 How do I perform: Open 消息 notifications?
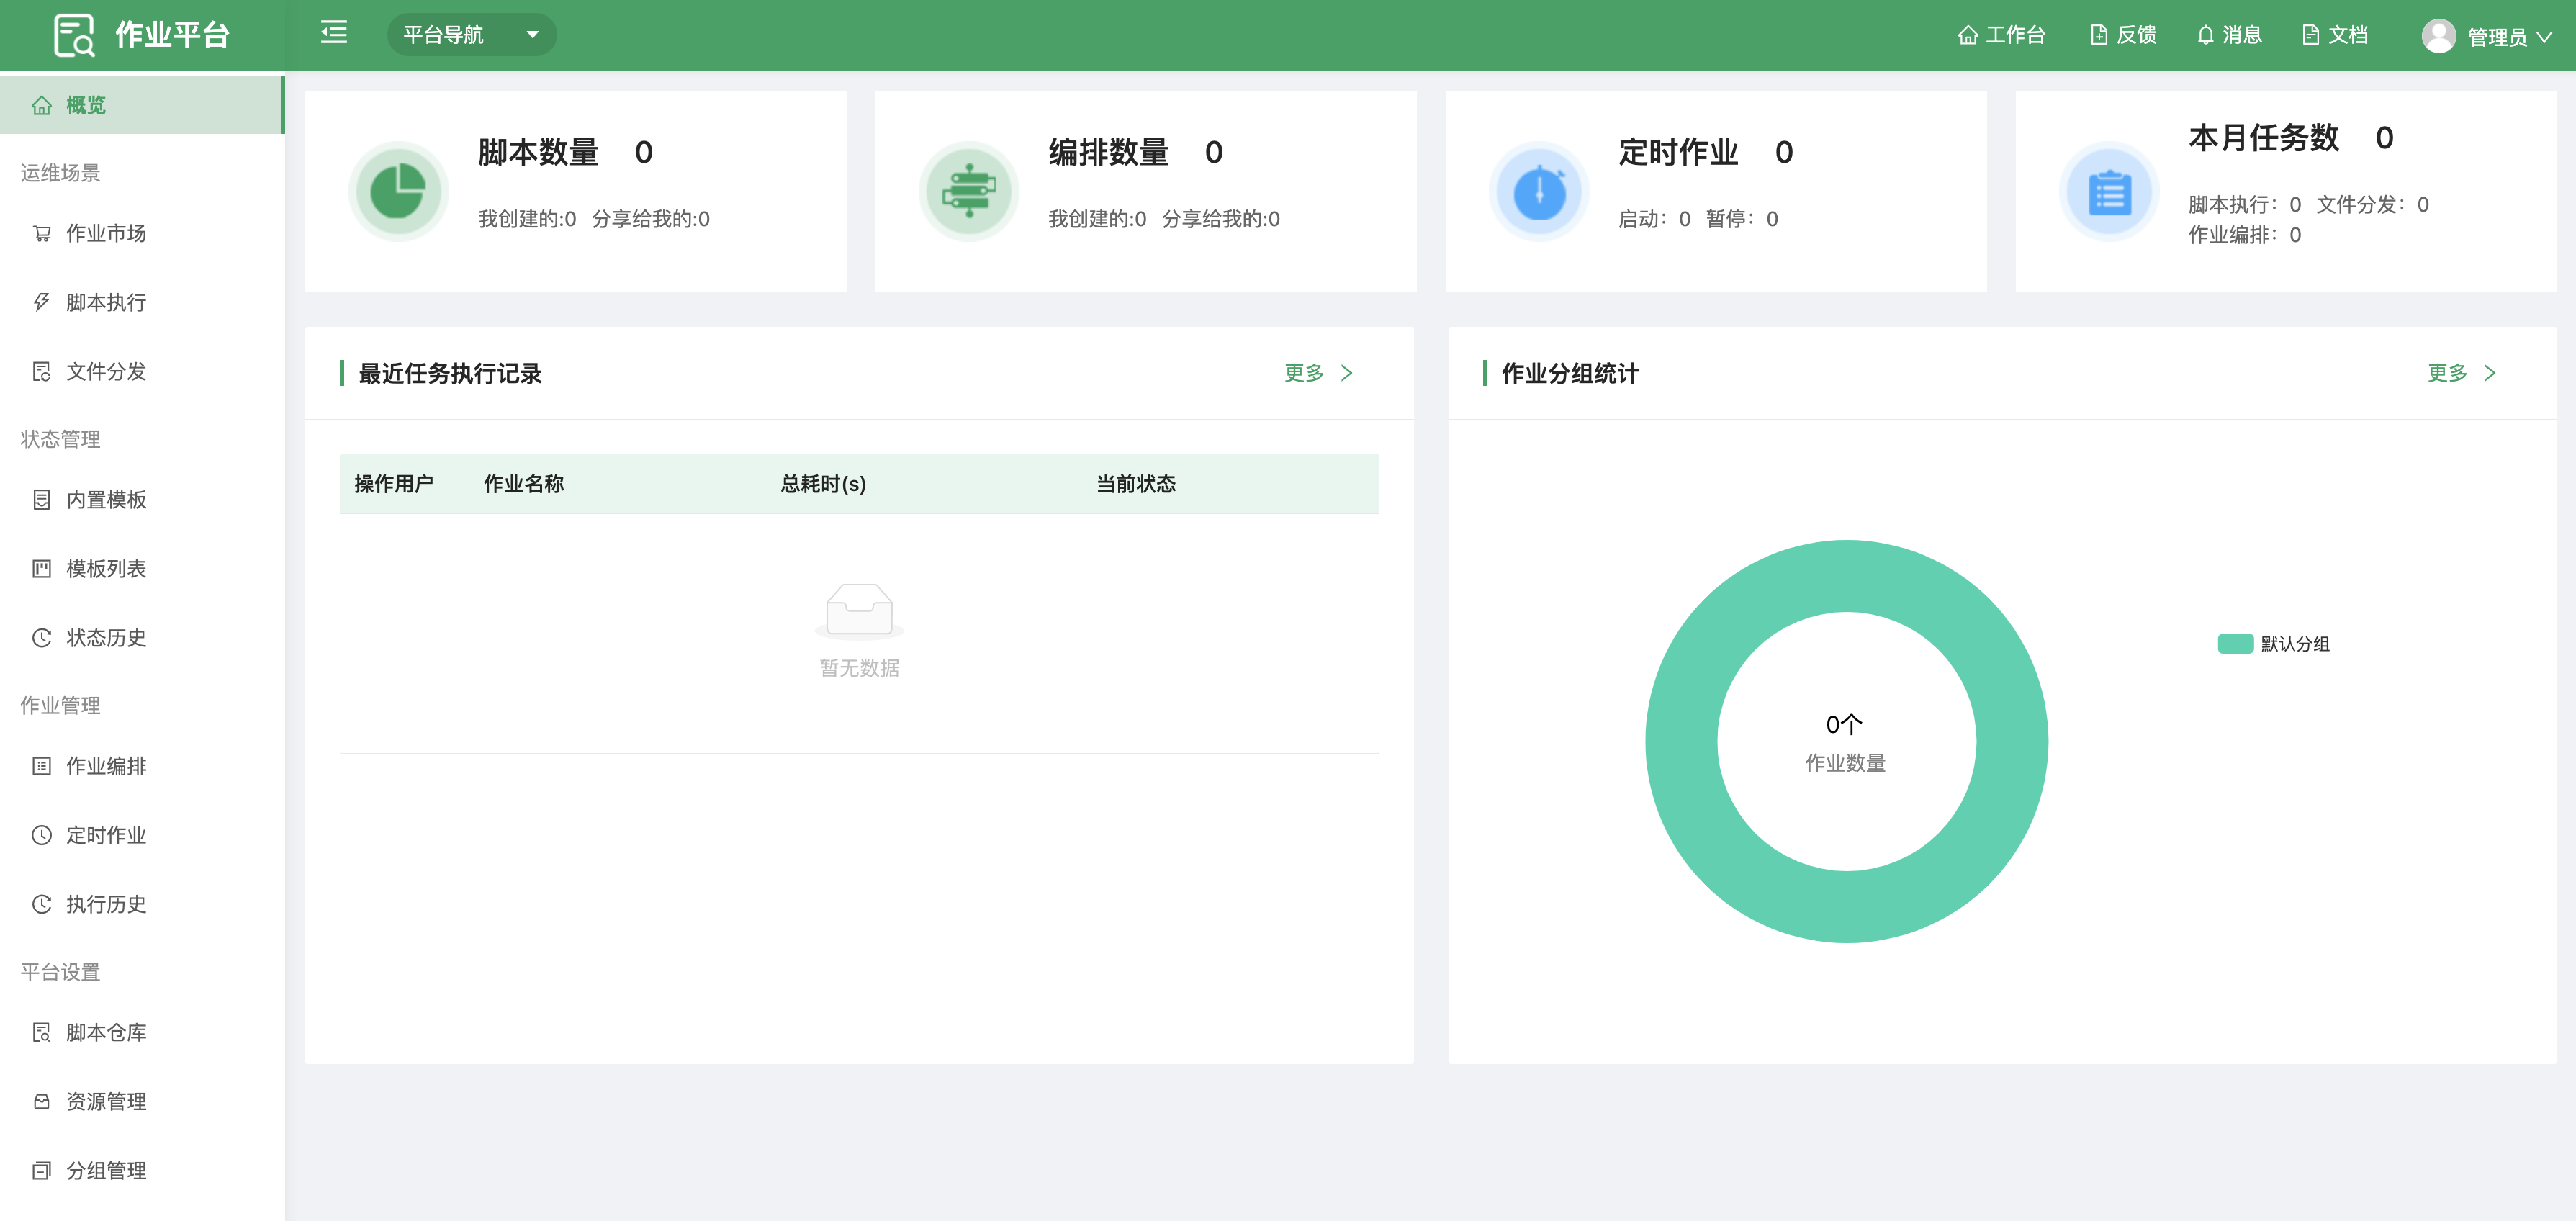point(2229,35)
